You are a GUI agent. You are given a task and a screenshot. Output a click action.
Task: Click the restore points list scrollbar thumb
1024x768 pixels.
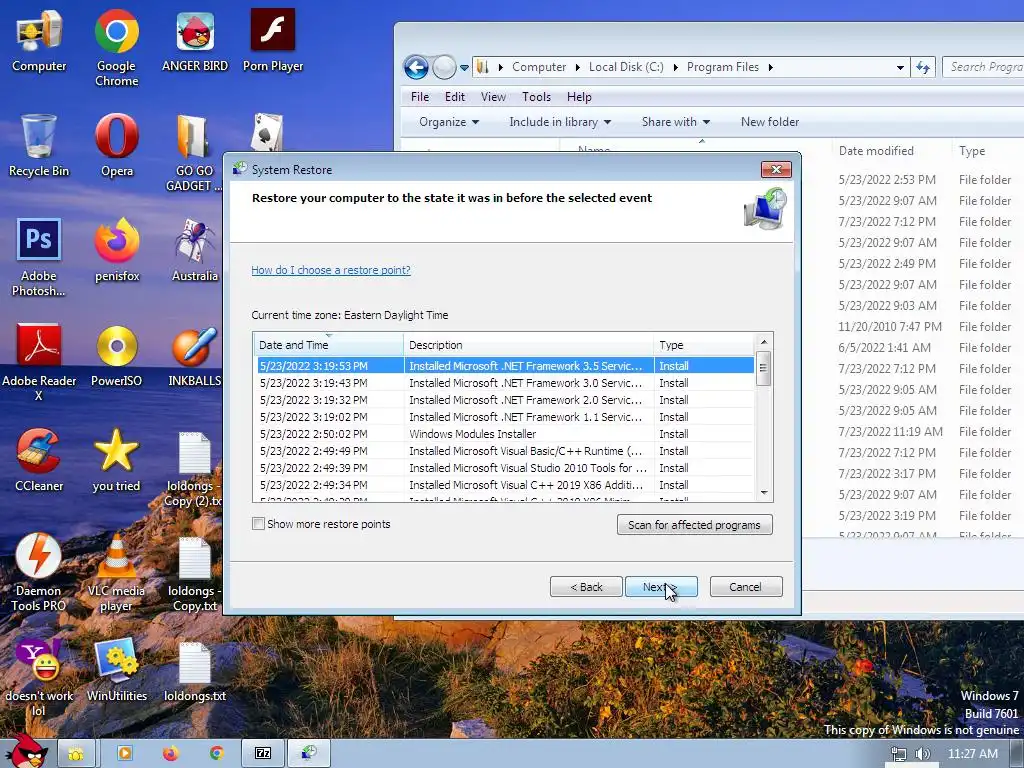763,368
